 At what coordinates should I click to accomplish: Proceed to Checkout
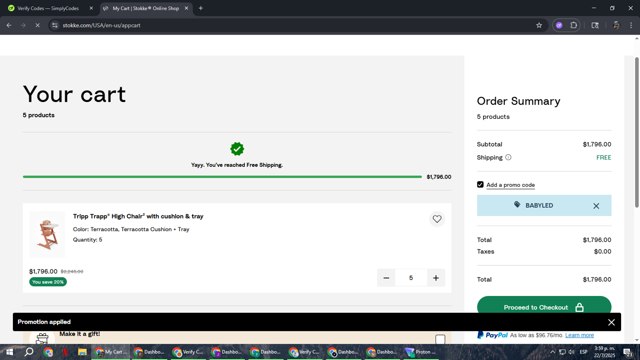click(x=544, y=307)
